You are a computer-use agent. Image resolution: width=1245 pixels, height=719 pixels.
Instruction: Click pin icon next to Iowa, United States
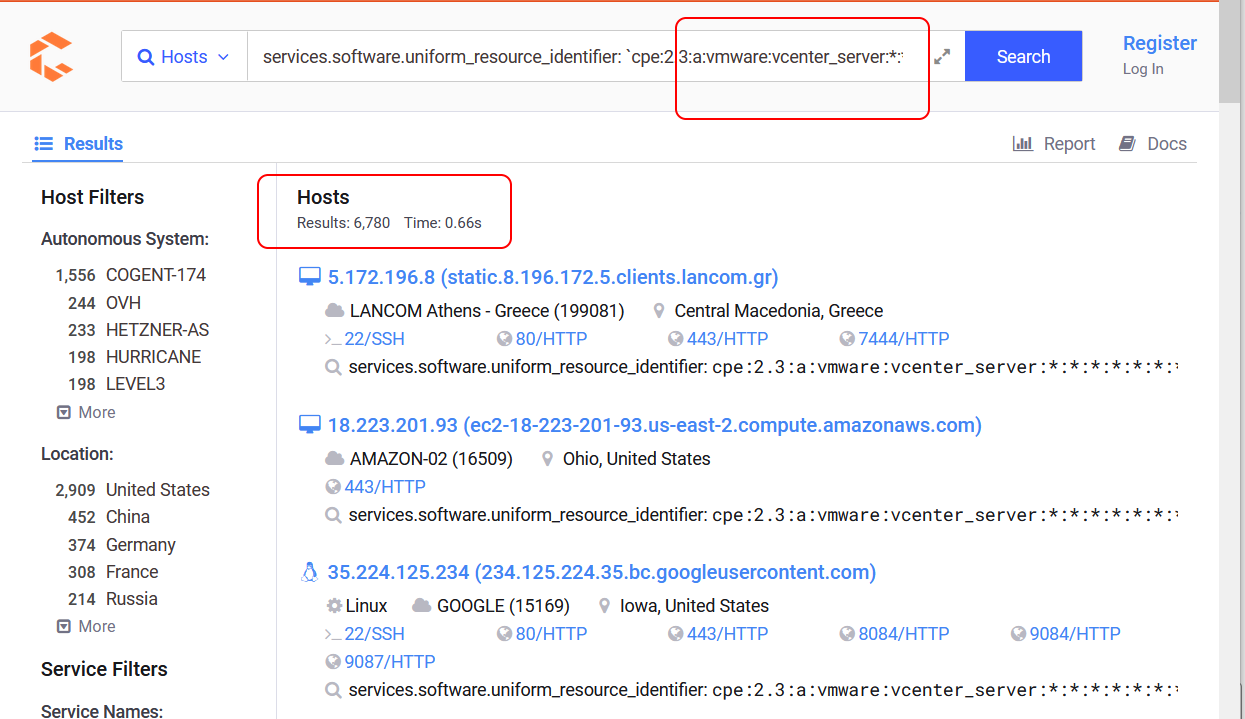604,606
